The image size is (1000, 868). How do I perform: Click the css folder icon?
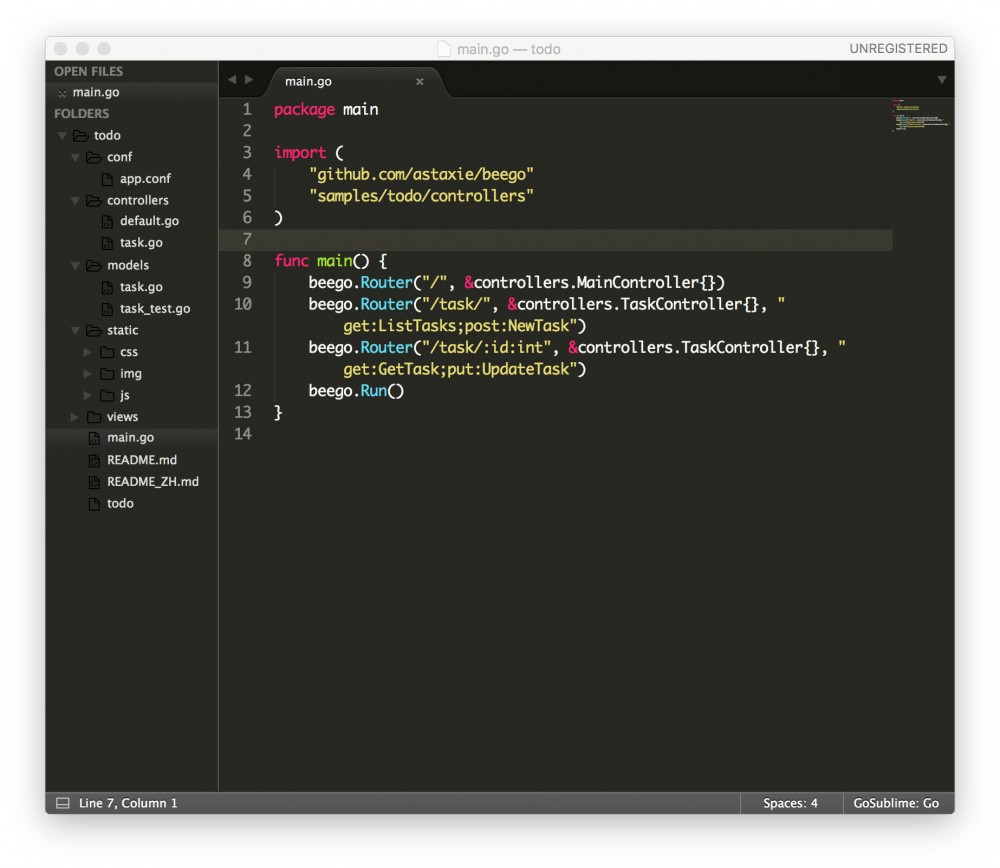107,352
